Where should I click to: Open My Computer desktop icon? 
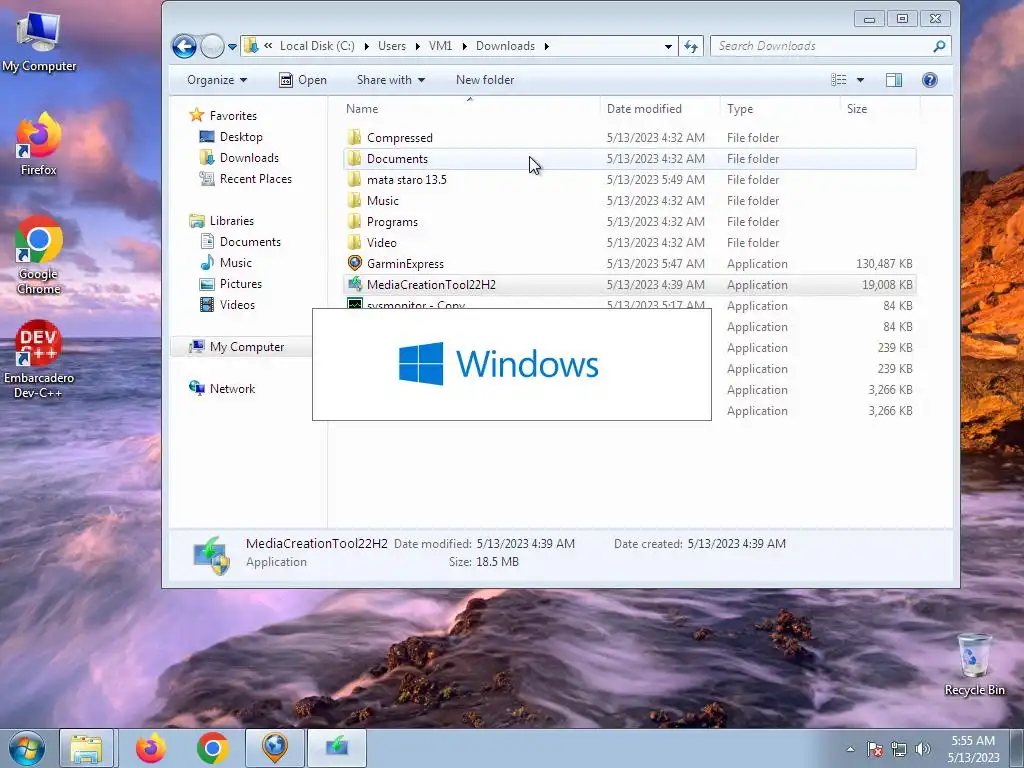[x=39, y=40]
